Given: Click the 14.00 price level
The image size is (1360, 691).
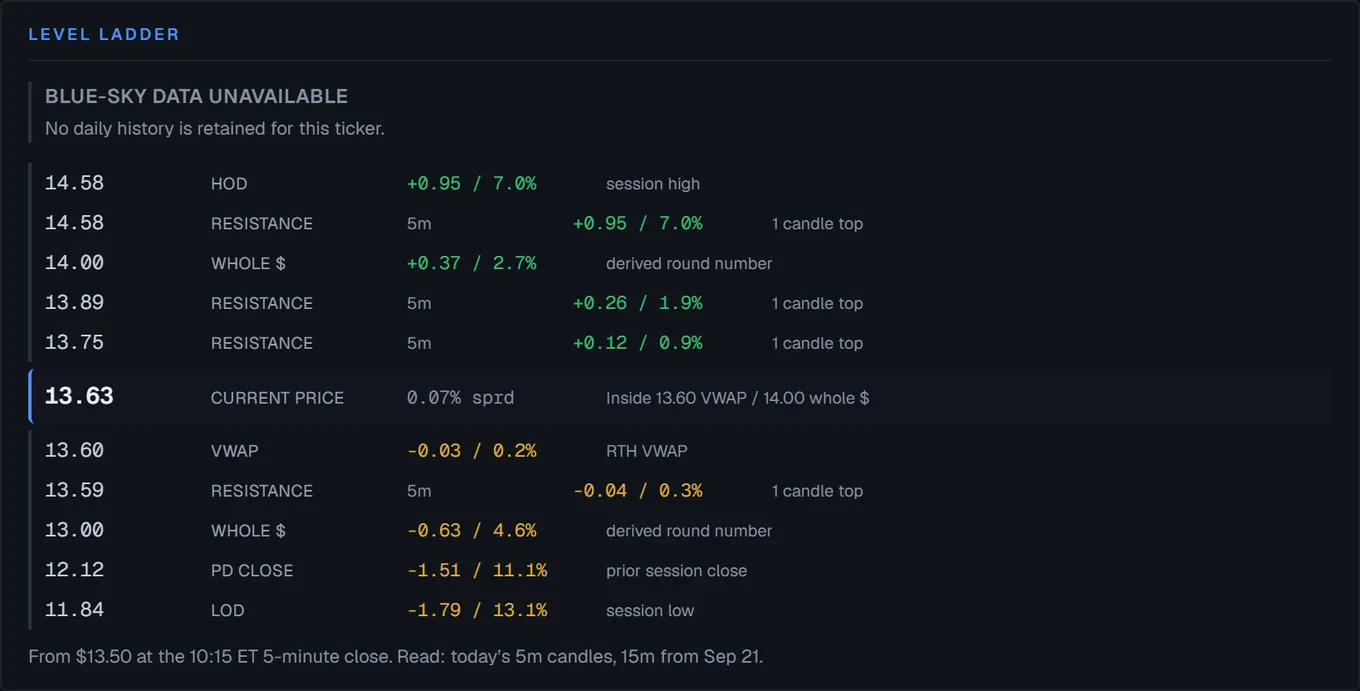Looking at the screenshot, I should tap(74, 263).
